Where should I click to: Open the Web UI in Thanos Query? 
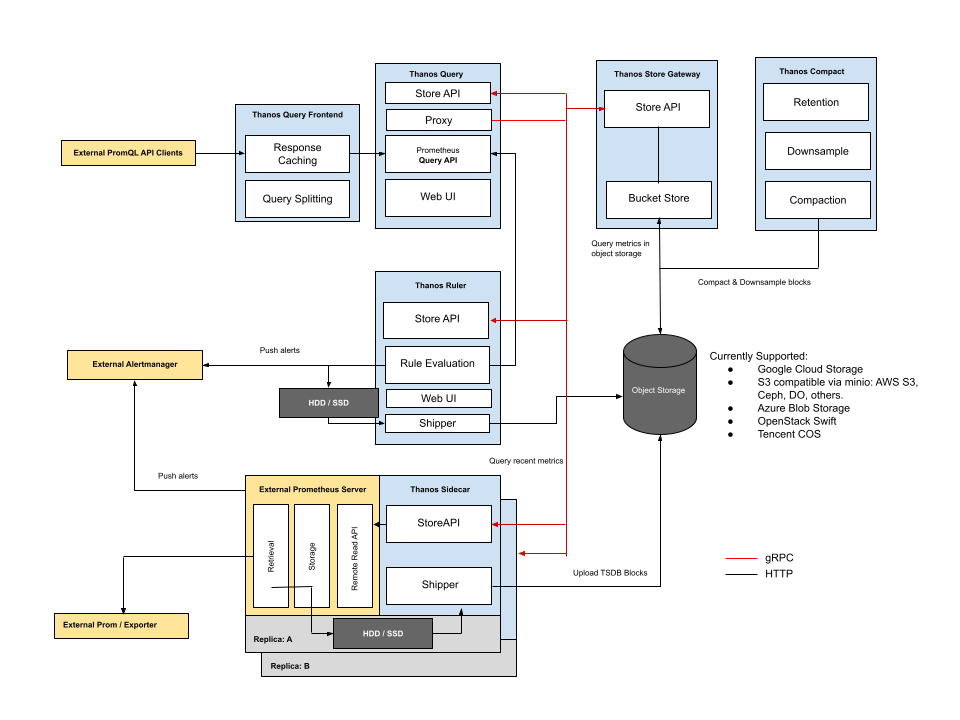point(437,197)
